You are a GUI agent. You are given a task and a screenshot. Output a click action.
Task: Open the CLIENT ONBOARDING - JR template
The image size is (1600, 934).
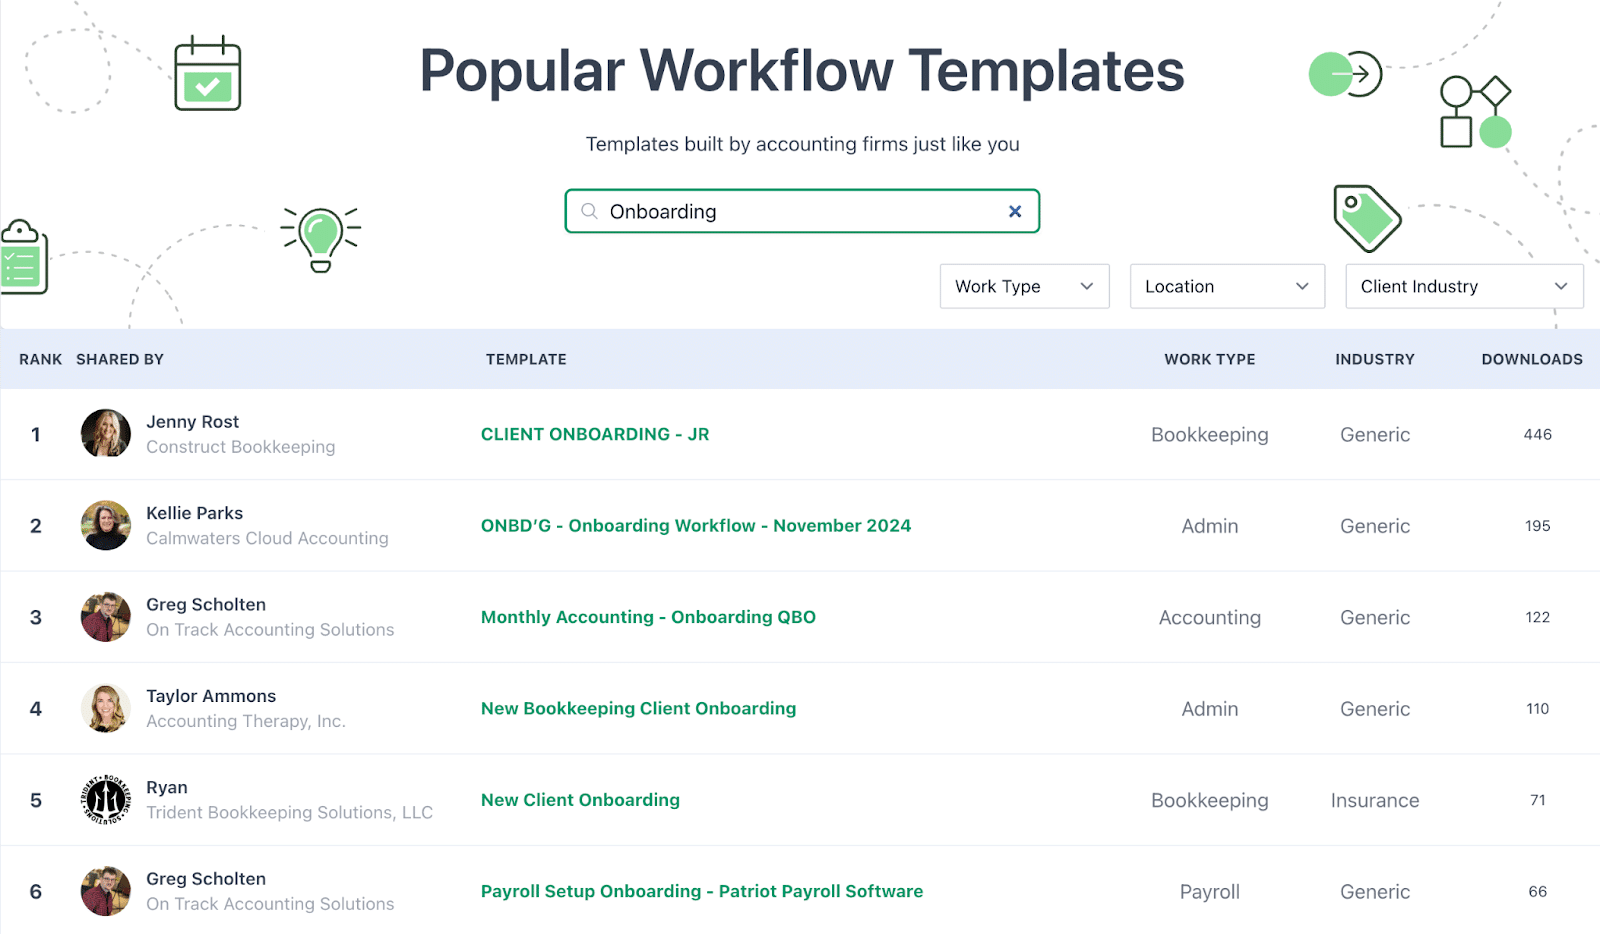click(x=595, y=434)
